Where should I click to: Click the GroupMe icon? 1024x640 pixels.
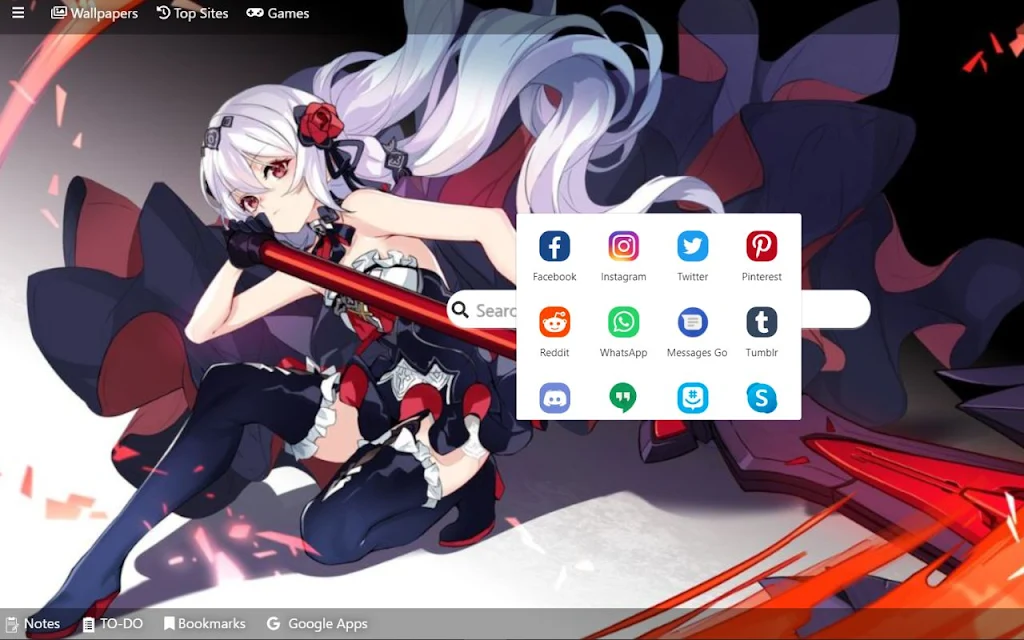[693, 398]
